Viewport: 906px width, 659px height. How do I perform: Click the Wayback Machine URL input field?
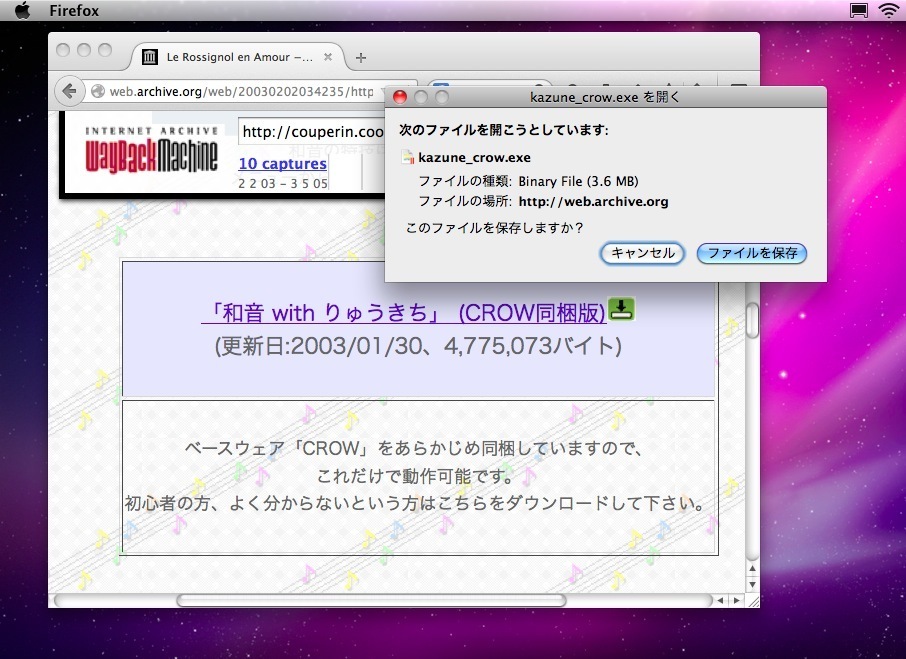pyautogui.click(x=312, y=132)
